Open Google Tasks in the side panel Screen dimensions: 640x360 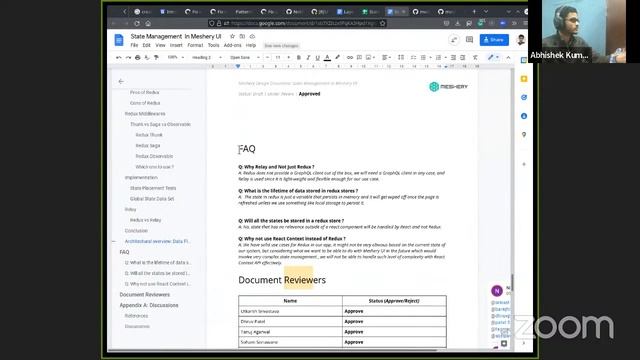[x=524, y=98]
